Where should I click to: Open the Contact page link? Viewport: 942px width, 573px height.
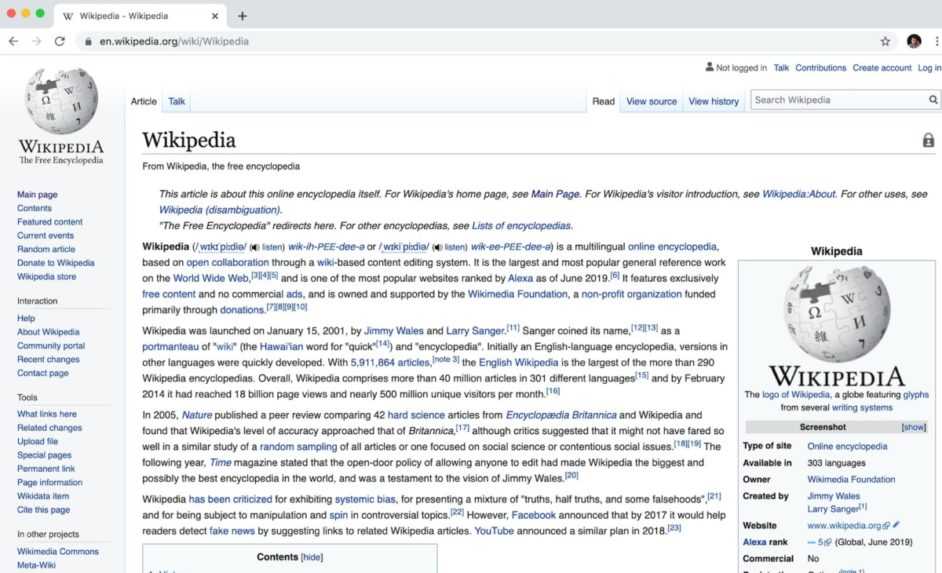tap(43, 373)
